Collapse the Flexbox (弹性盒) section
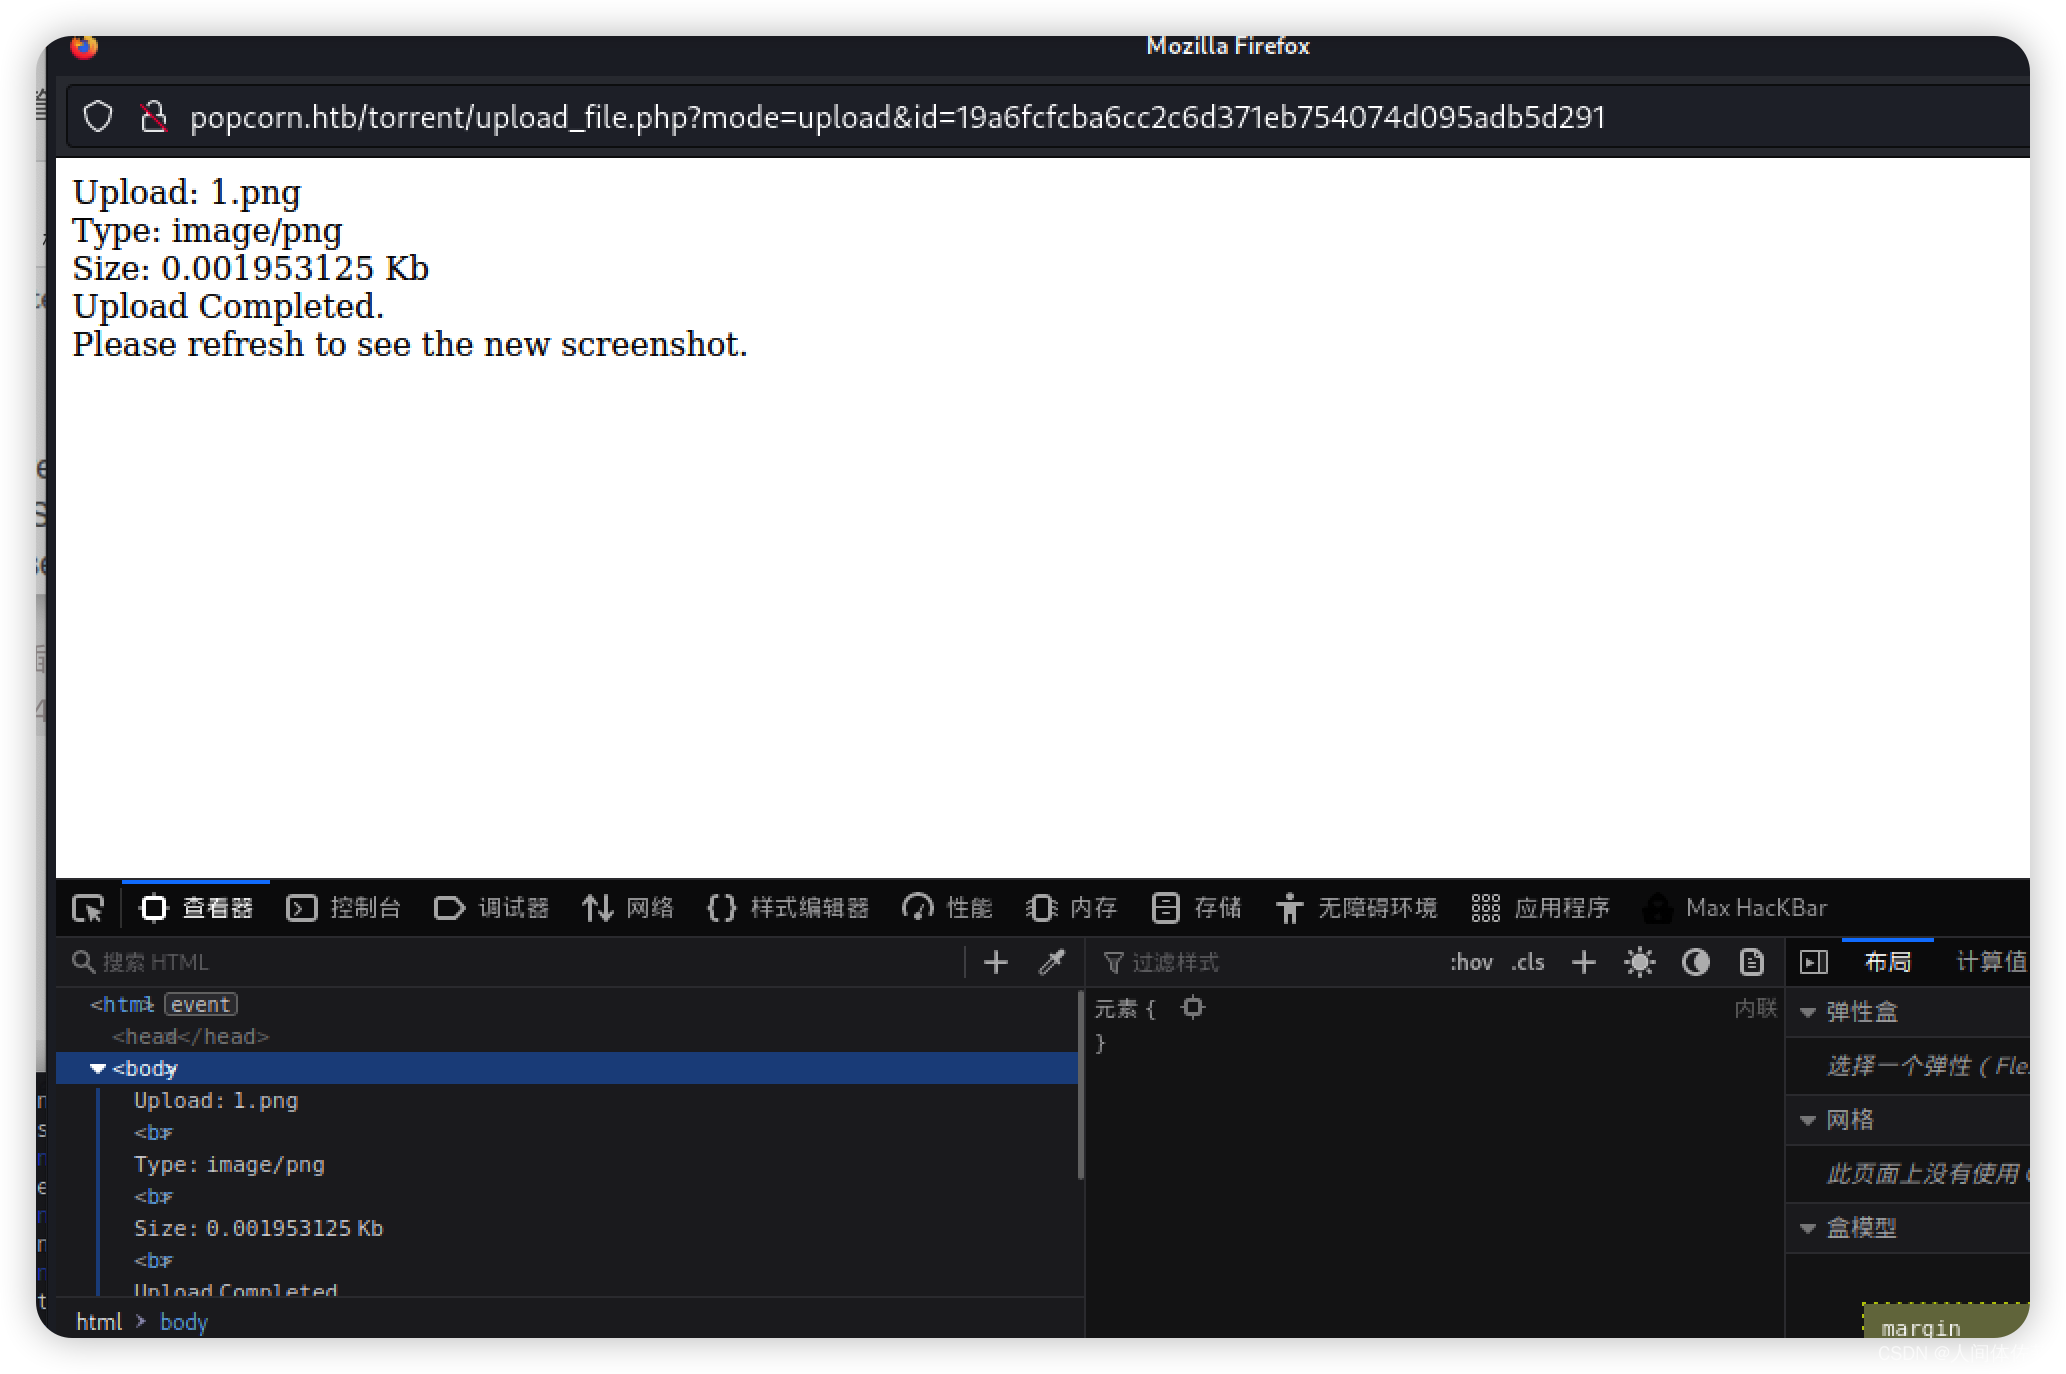The width and height of the screenshot is (2066, 1374). pos(1808,1012)
